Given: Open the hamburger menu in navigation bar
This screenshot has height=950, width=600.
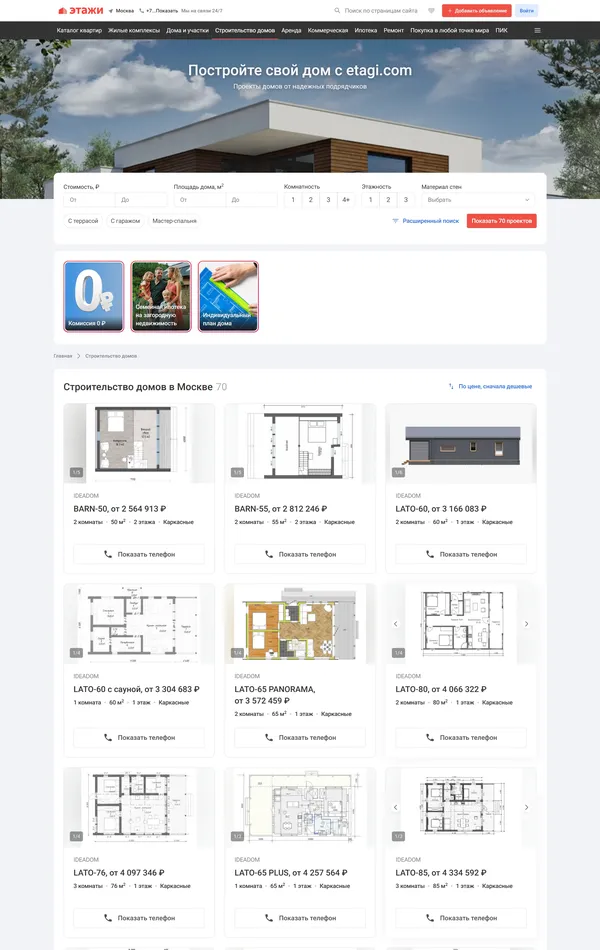Looking at the screenshot, I should (x=537, y=31).
